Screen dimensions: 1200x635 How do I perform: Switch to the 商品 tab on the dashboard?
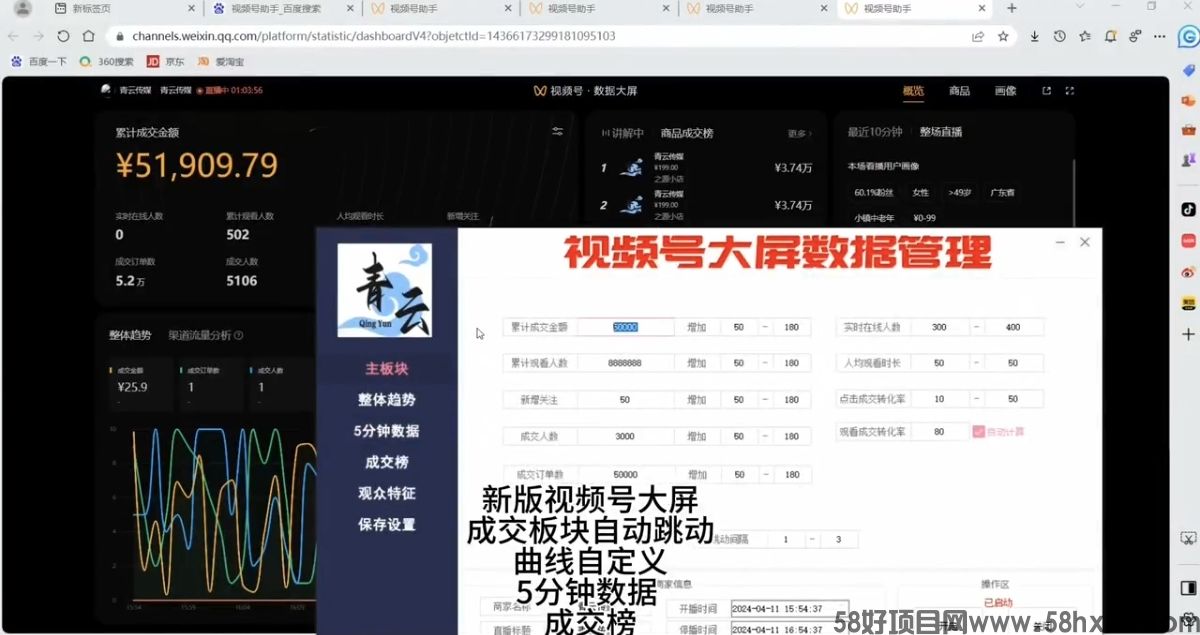click(x=960, y=91)
